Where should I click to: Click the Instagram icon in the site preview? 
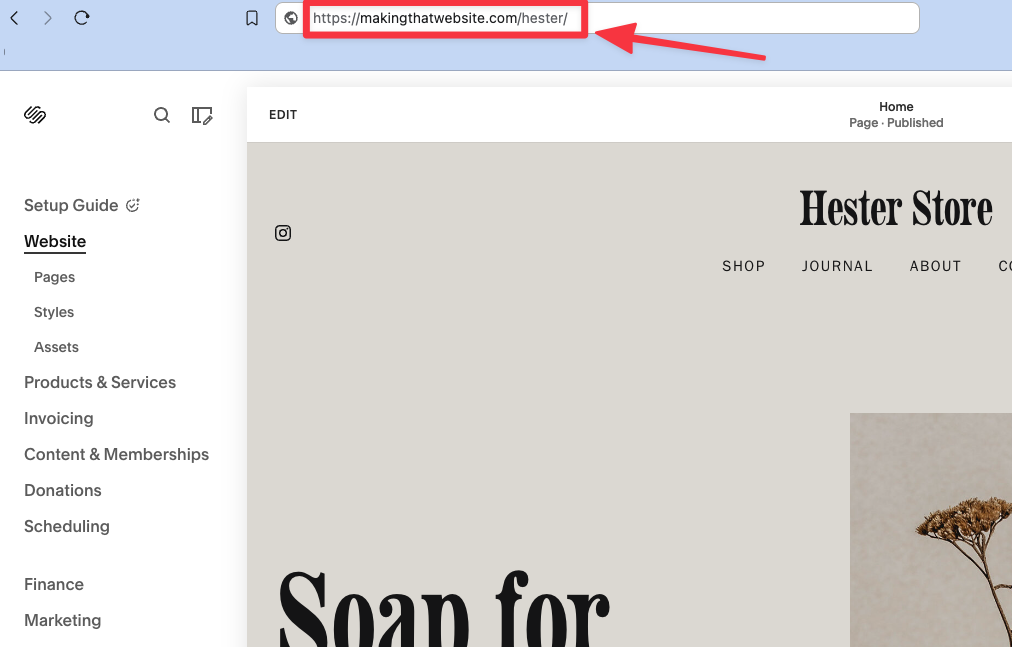point(282,233)
